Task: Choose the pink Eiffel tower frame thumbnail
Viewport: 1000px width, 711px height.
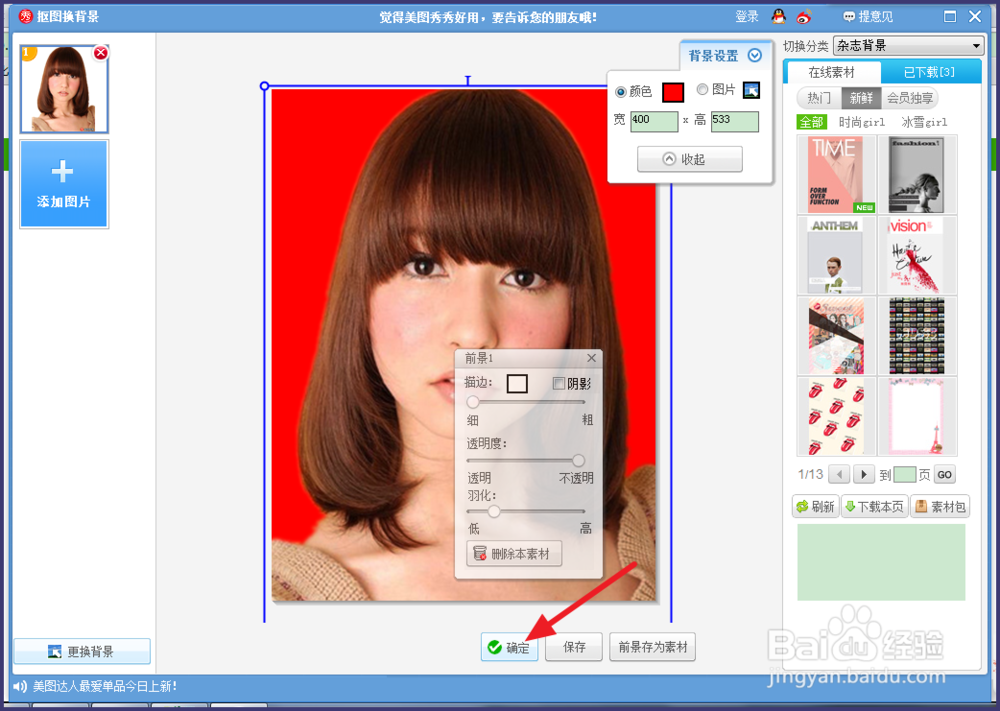Action: pyautogui.click(x=917, y=416)
